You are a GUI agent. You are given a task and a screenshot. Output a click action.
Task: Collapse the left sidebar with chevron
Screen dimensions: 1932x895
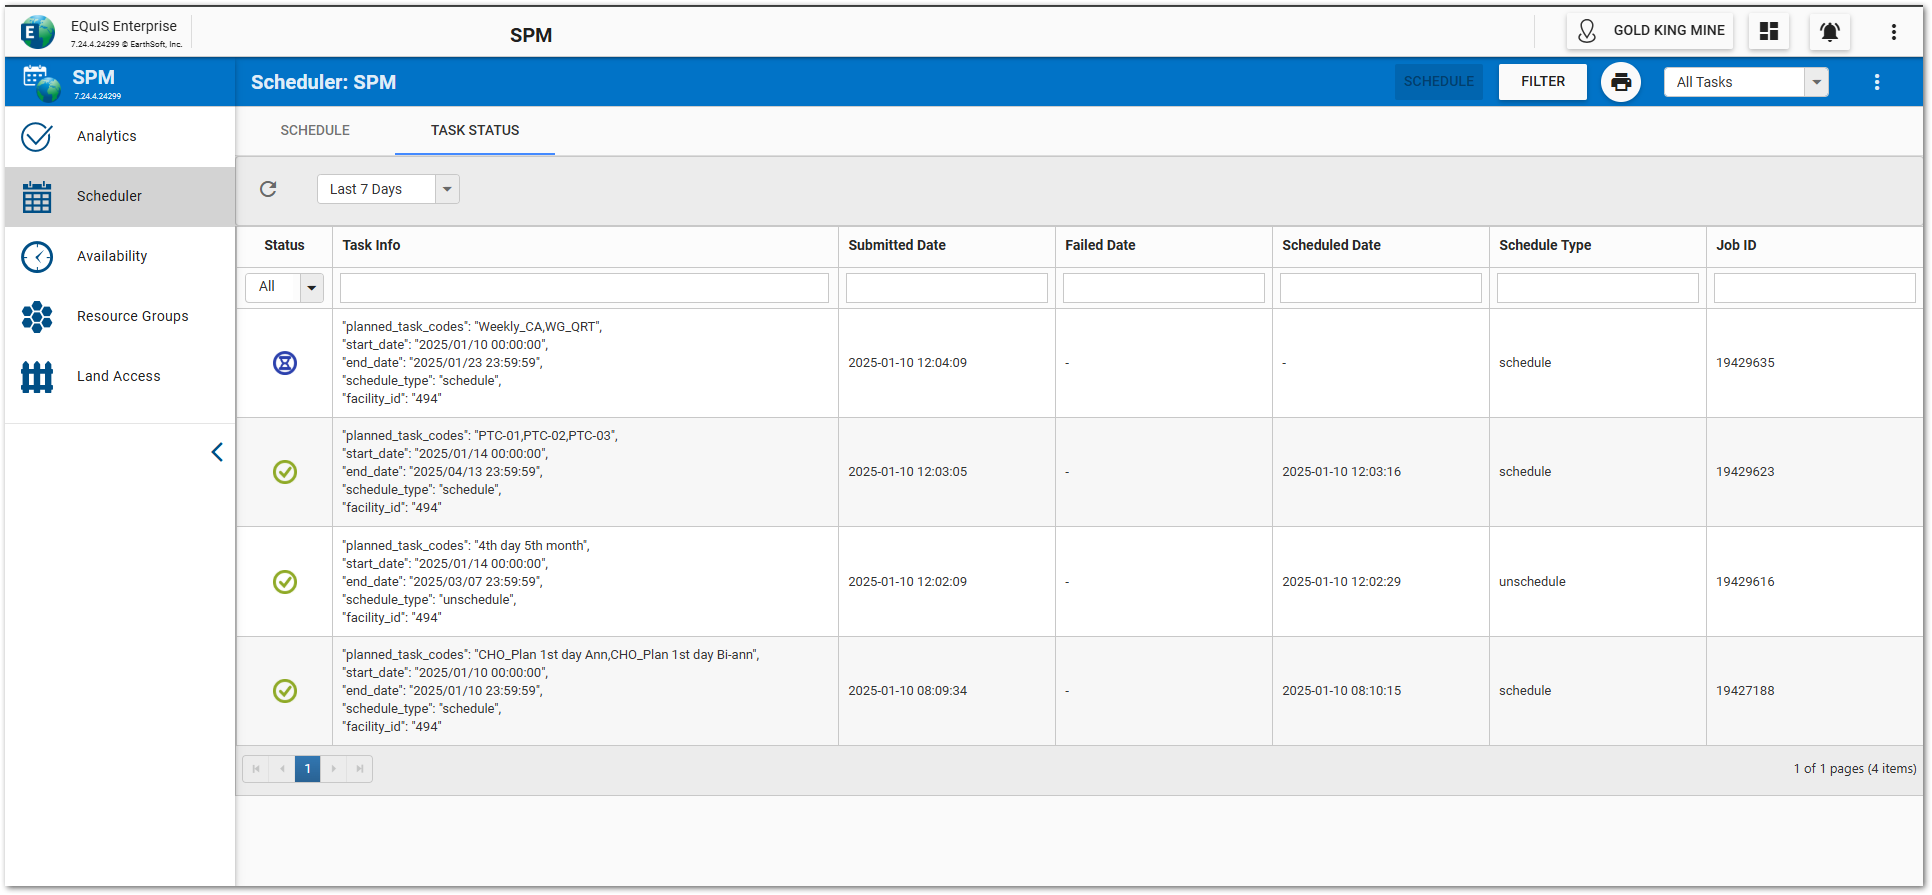[217, 452]
